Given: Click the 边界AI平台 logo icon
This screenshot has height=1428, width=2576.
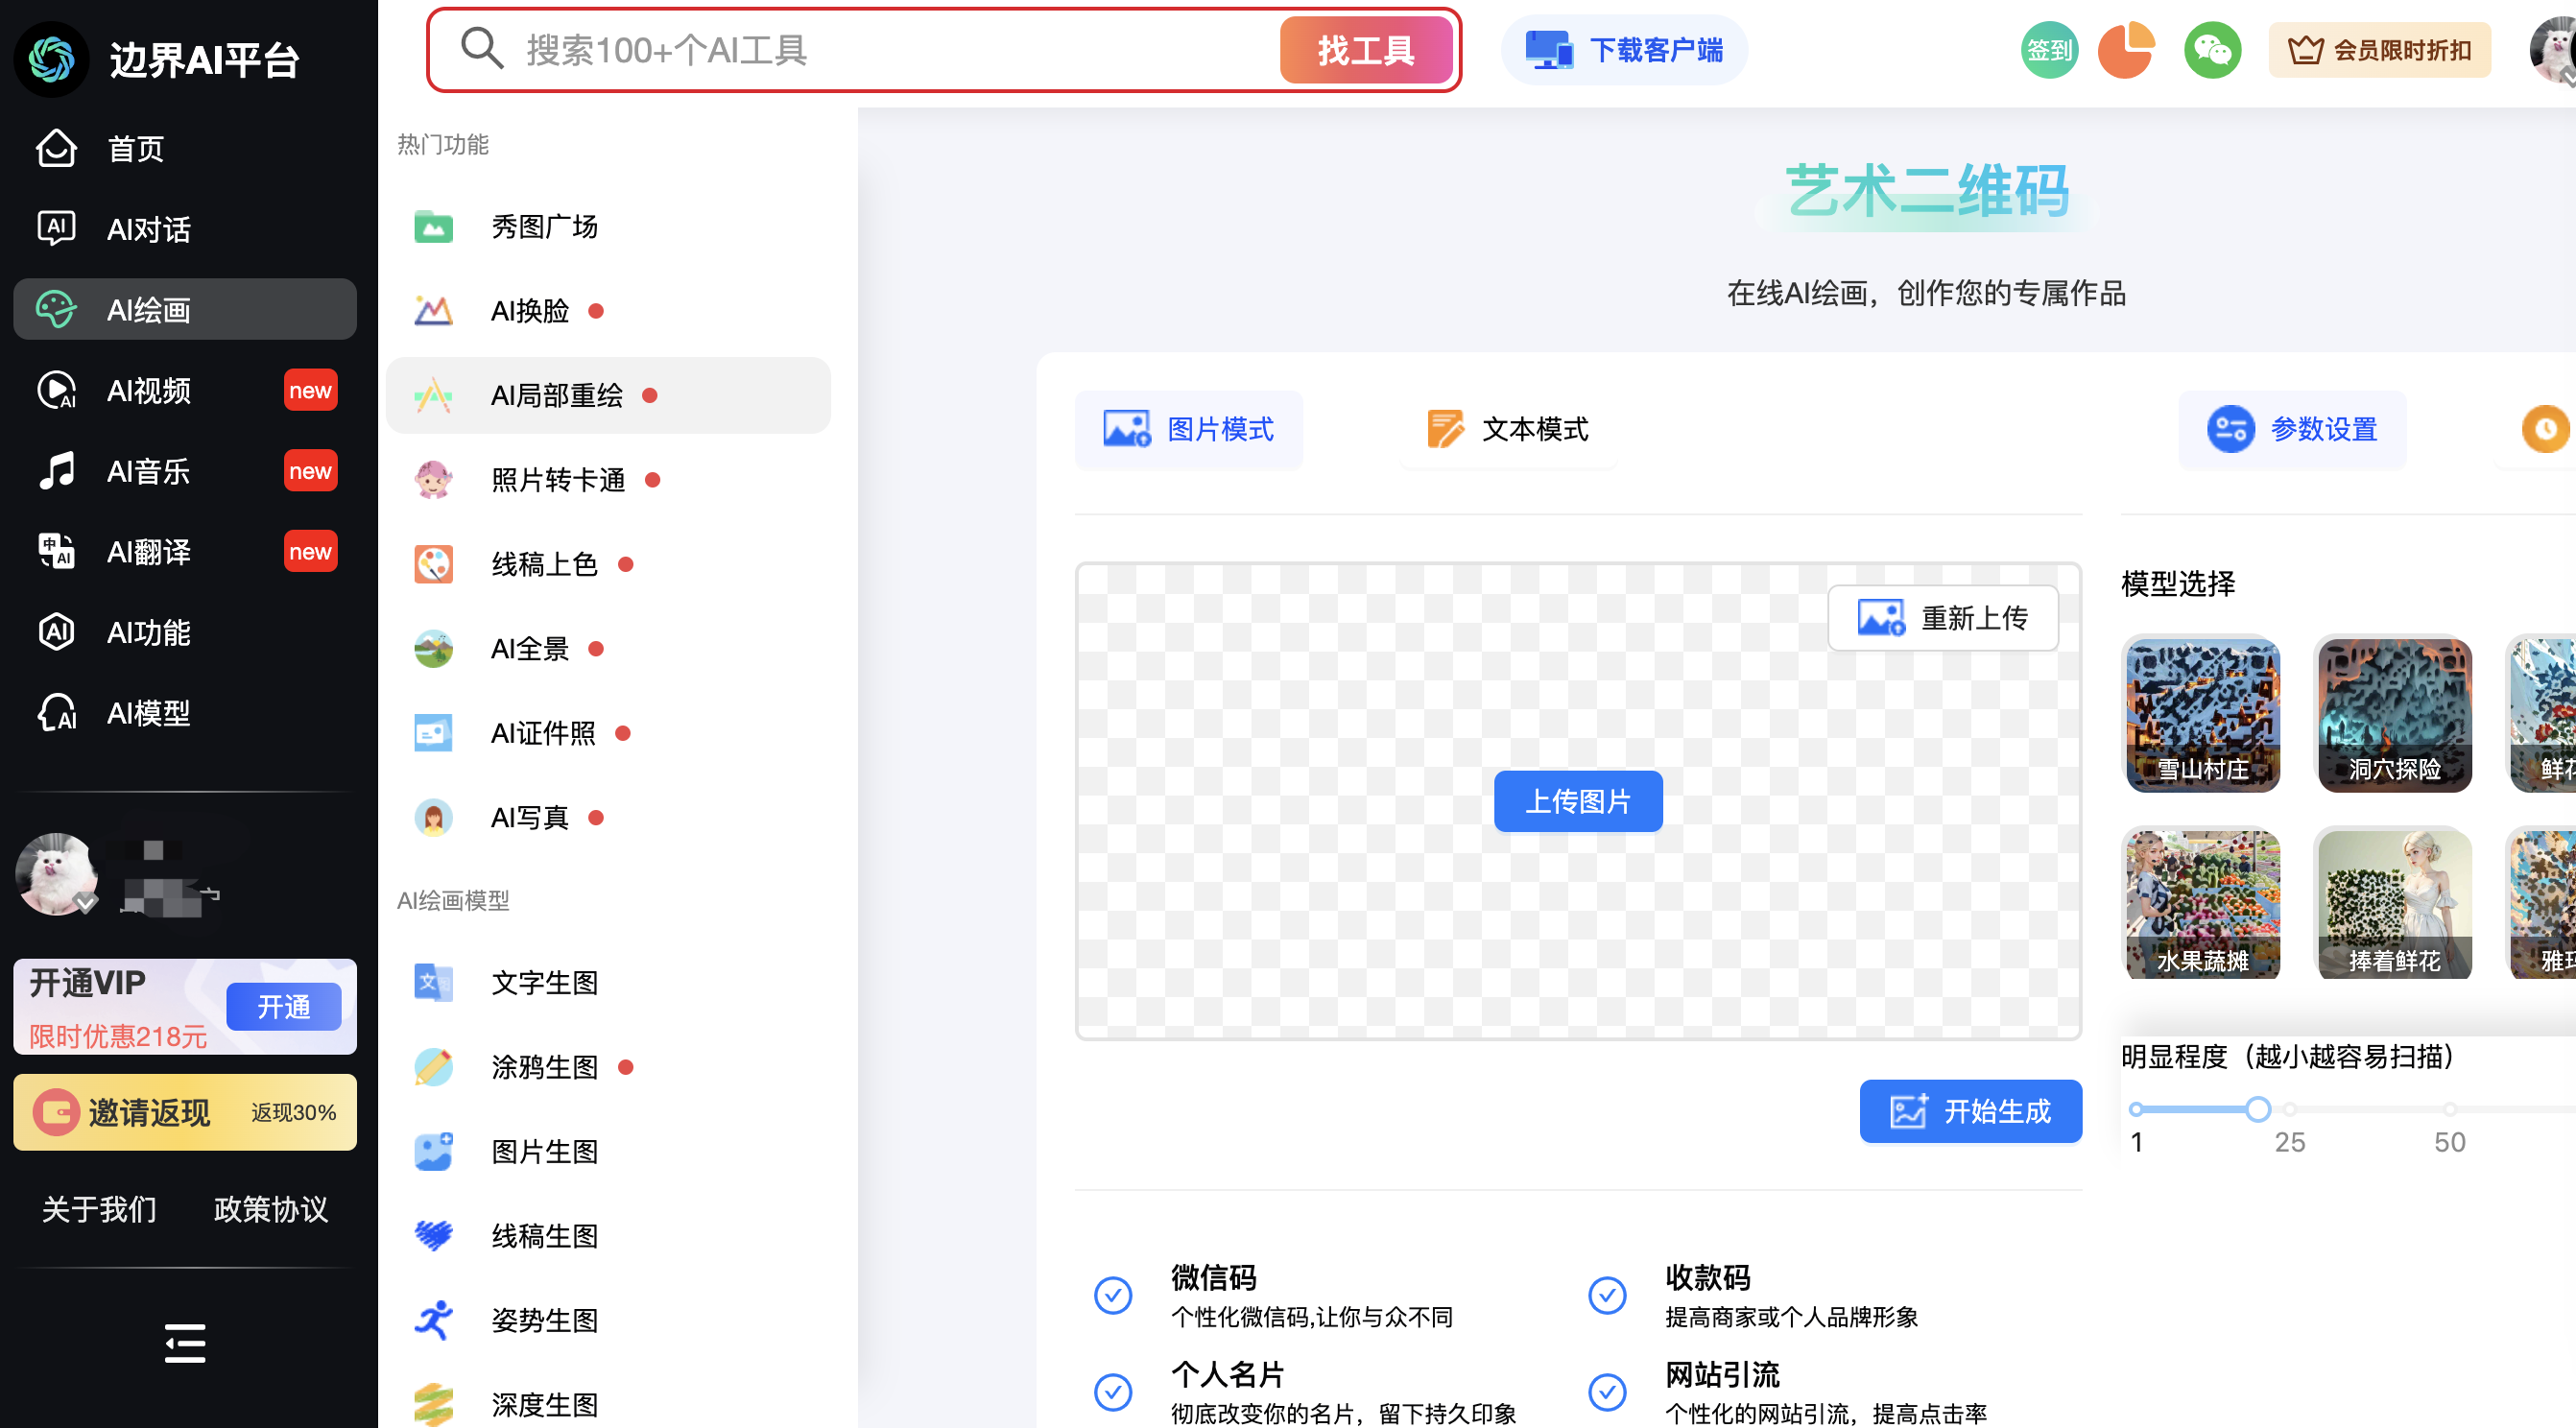Looking at the screenshot, I should [x=51, y=59].
